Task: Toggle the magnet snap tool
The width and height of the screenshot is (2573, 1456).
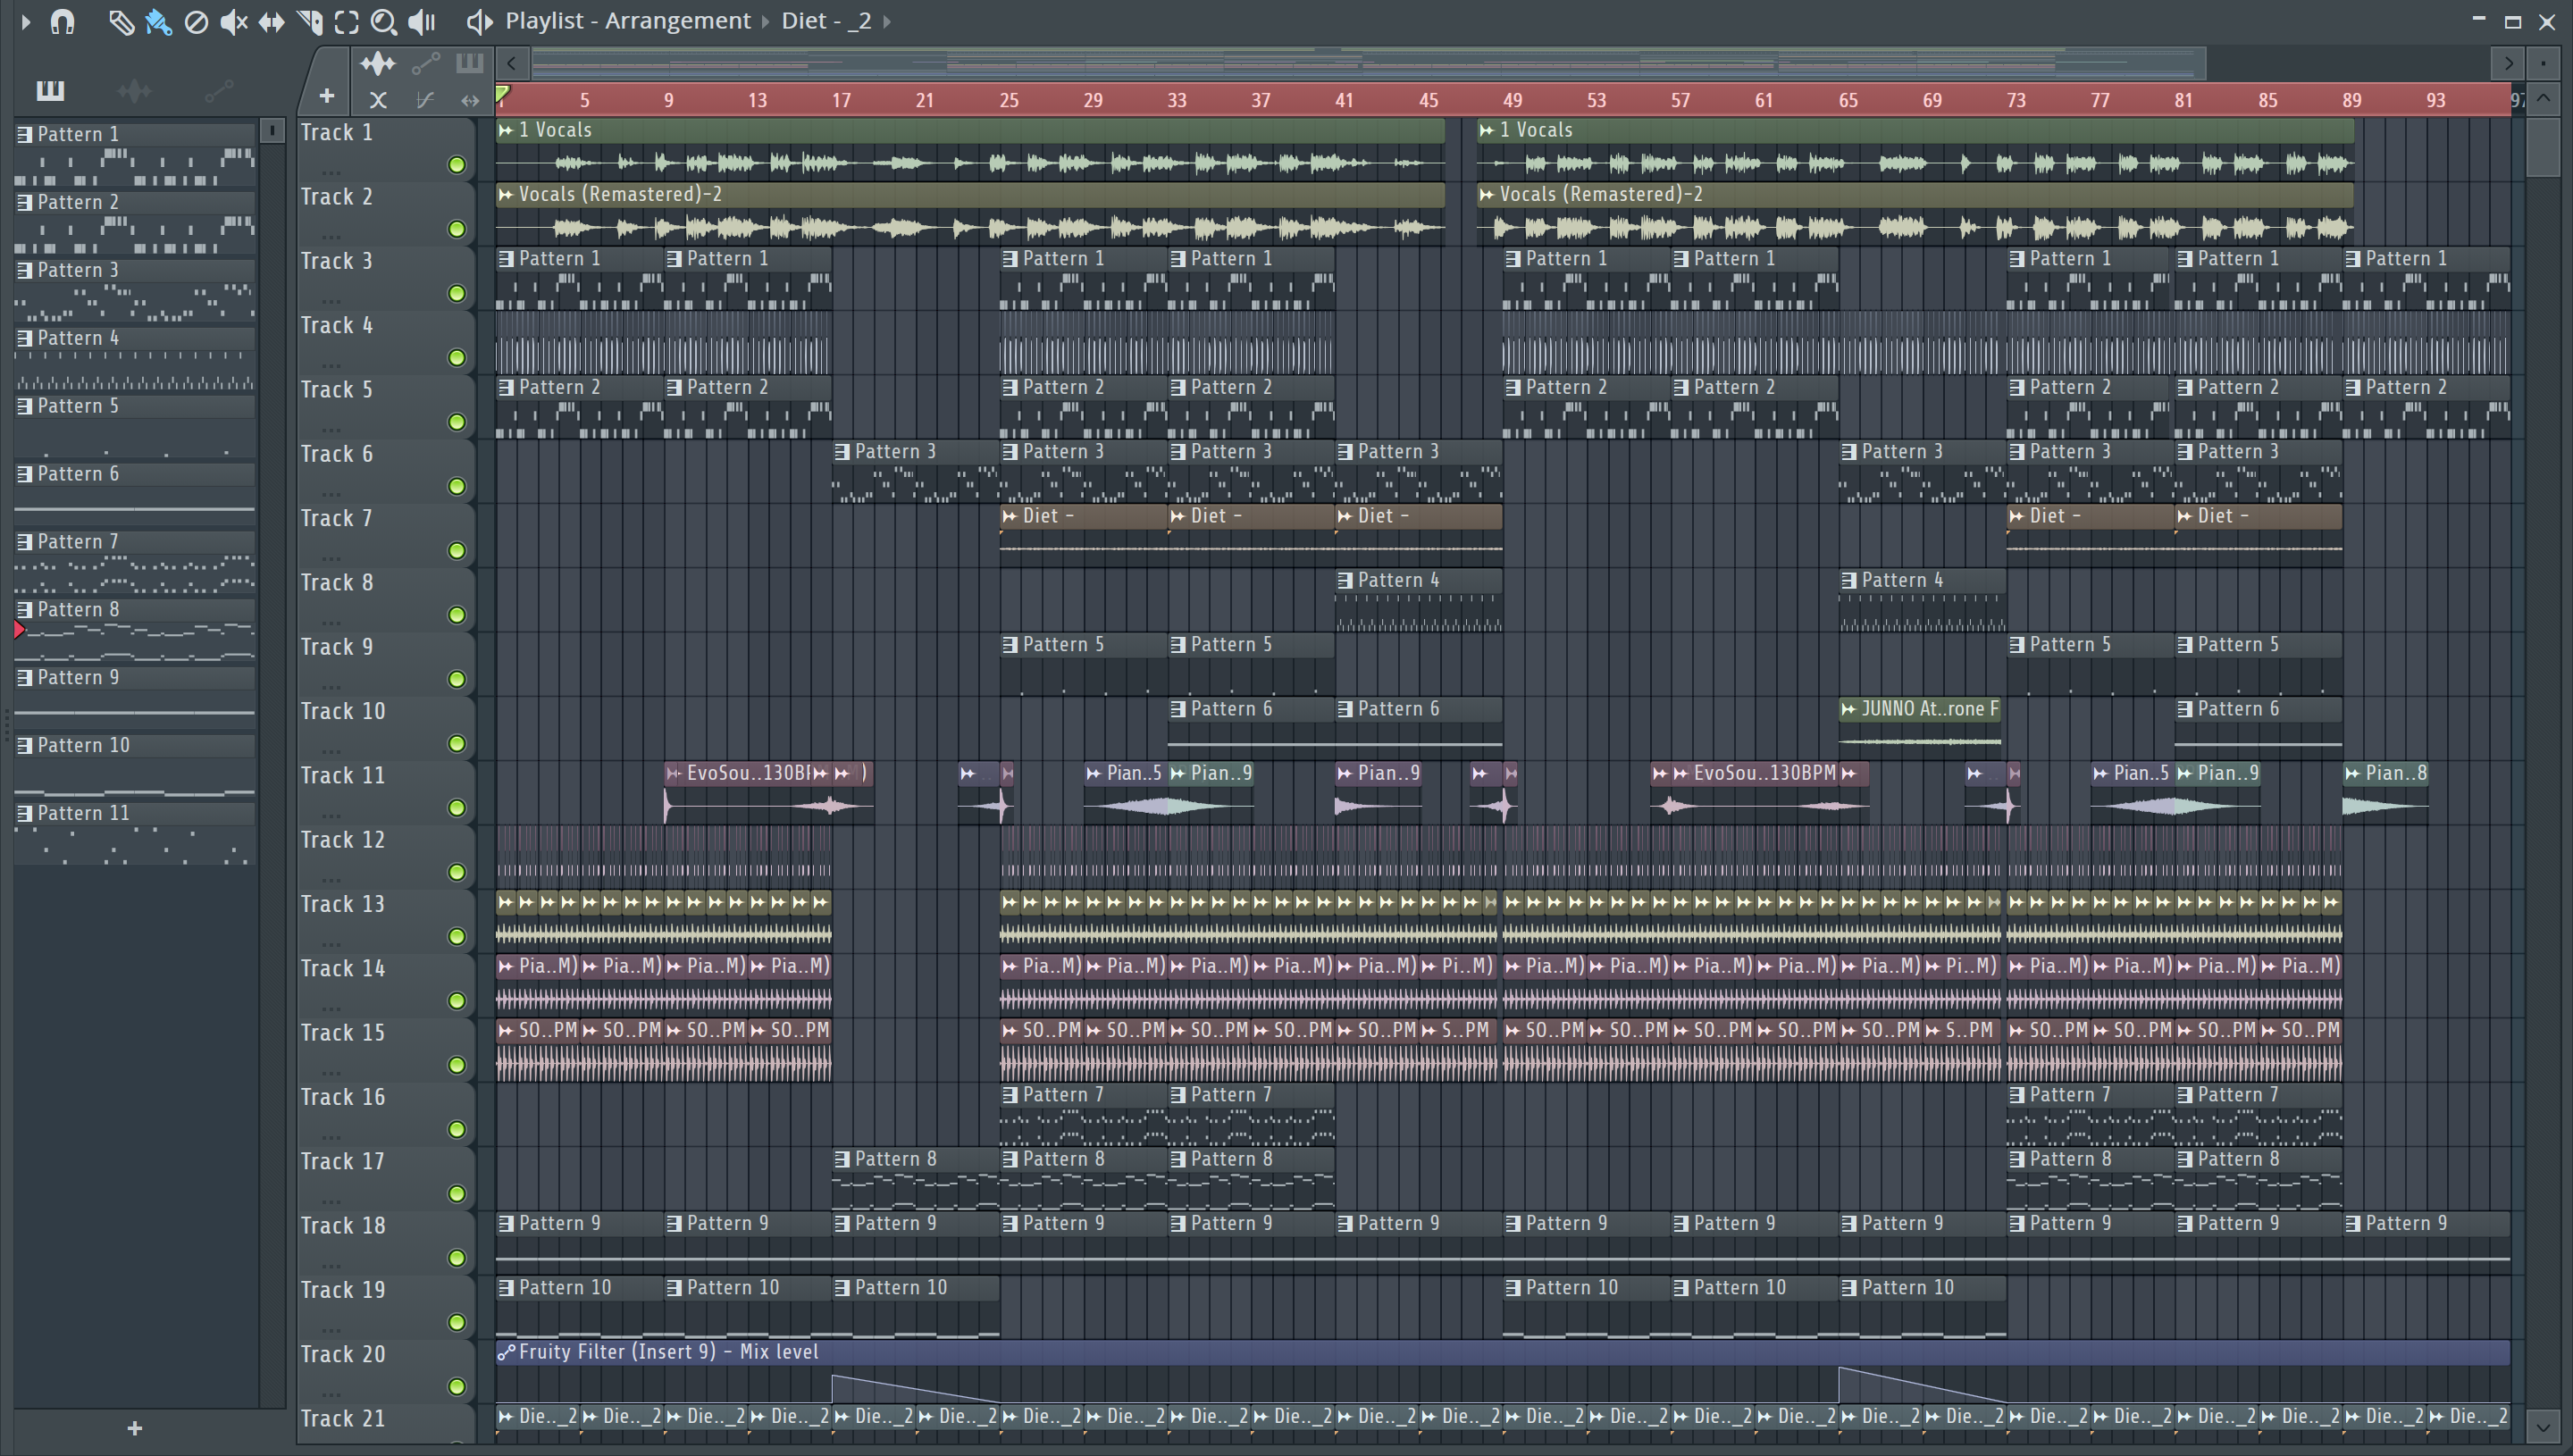Action: (62, 21)
